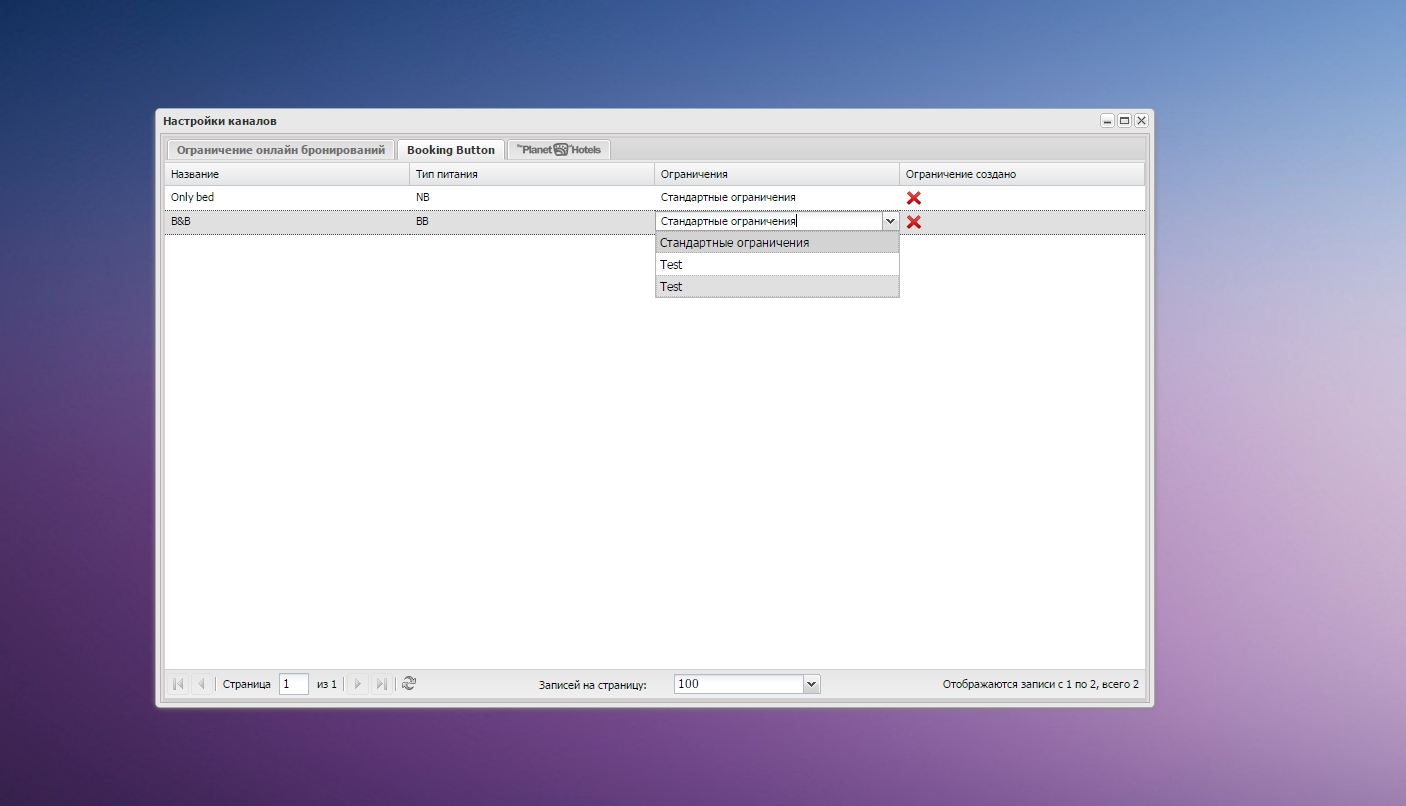The height and width of the screenshot is (806, 1406).
Task: Select the B&B name cell
Action: pyautogui.click(x=288, y=222)
